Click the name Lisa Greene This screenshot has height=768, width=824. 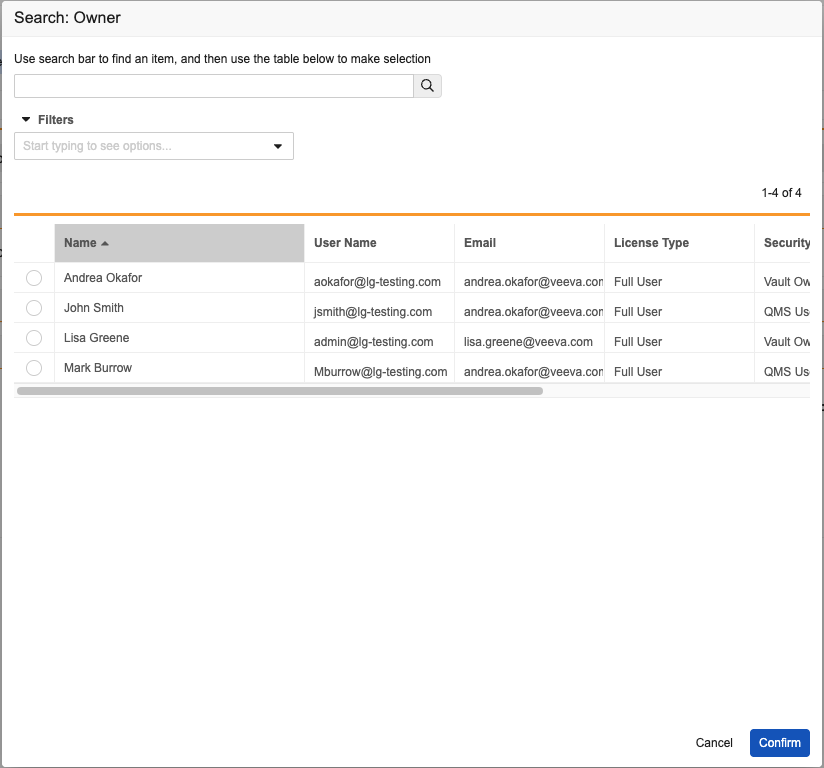96,337
